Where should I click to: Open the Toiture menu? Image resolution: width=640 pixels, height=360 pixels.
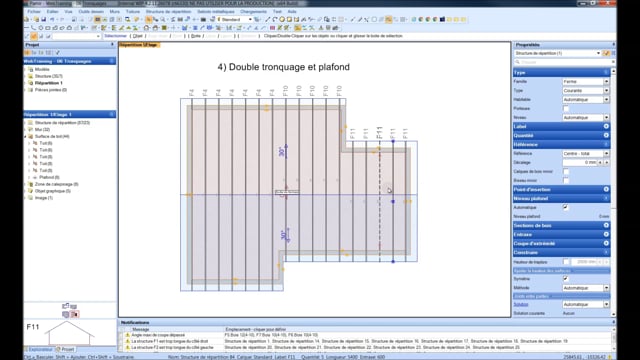pos(132,12)
